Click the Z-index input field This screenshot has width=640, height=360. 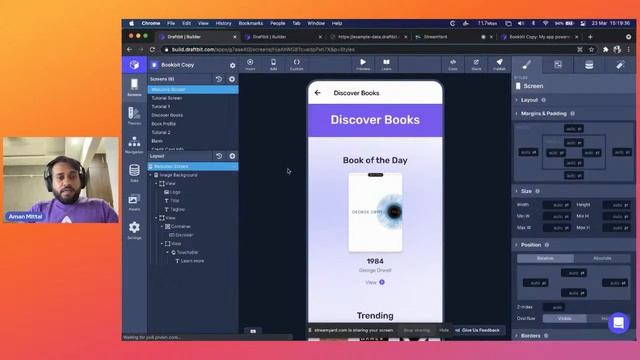[x=554, y=307]
